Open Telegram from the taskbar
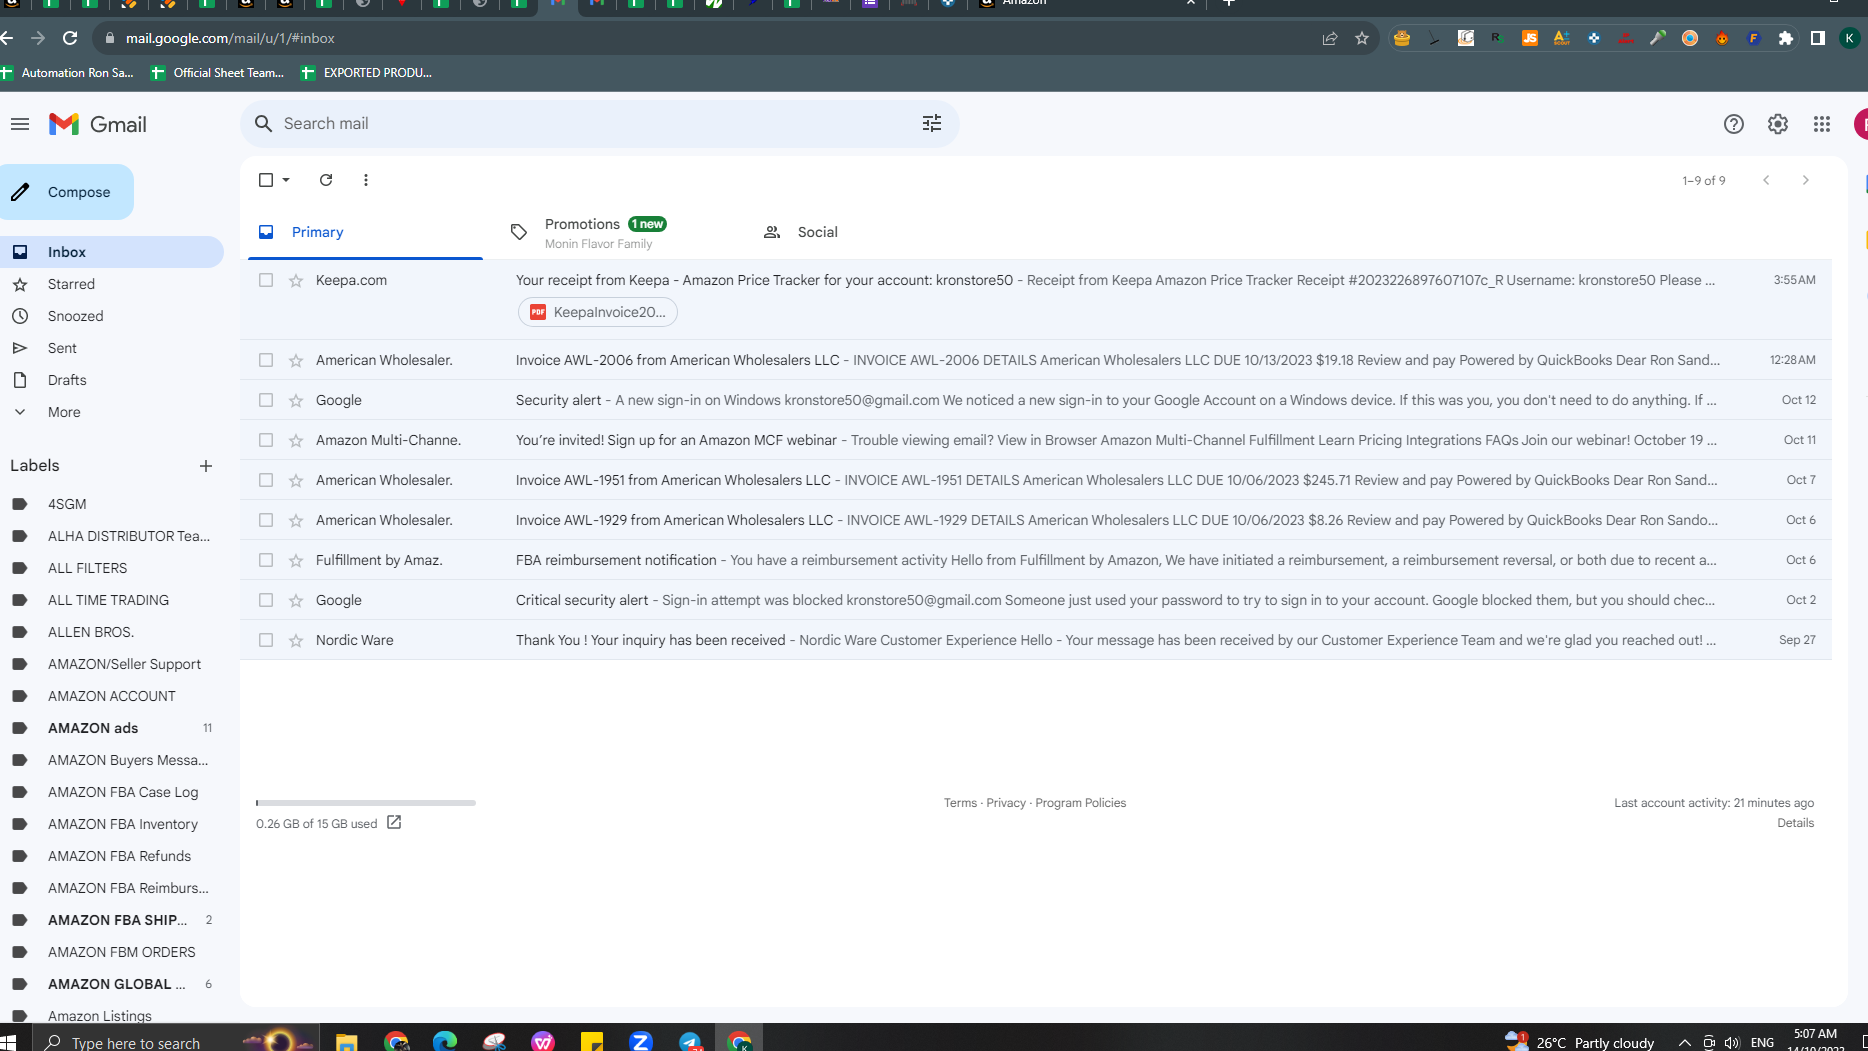 coord(690,1041)
